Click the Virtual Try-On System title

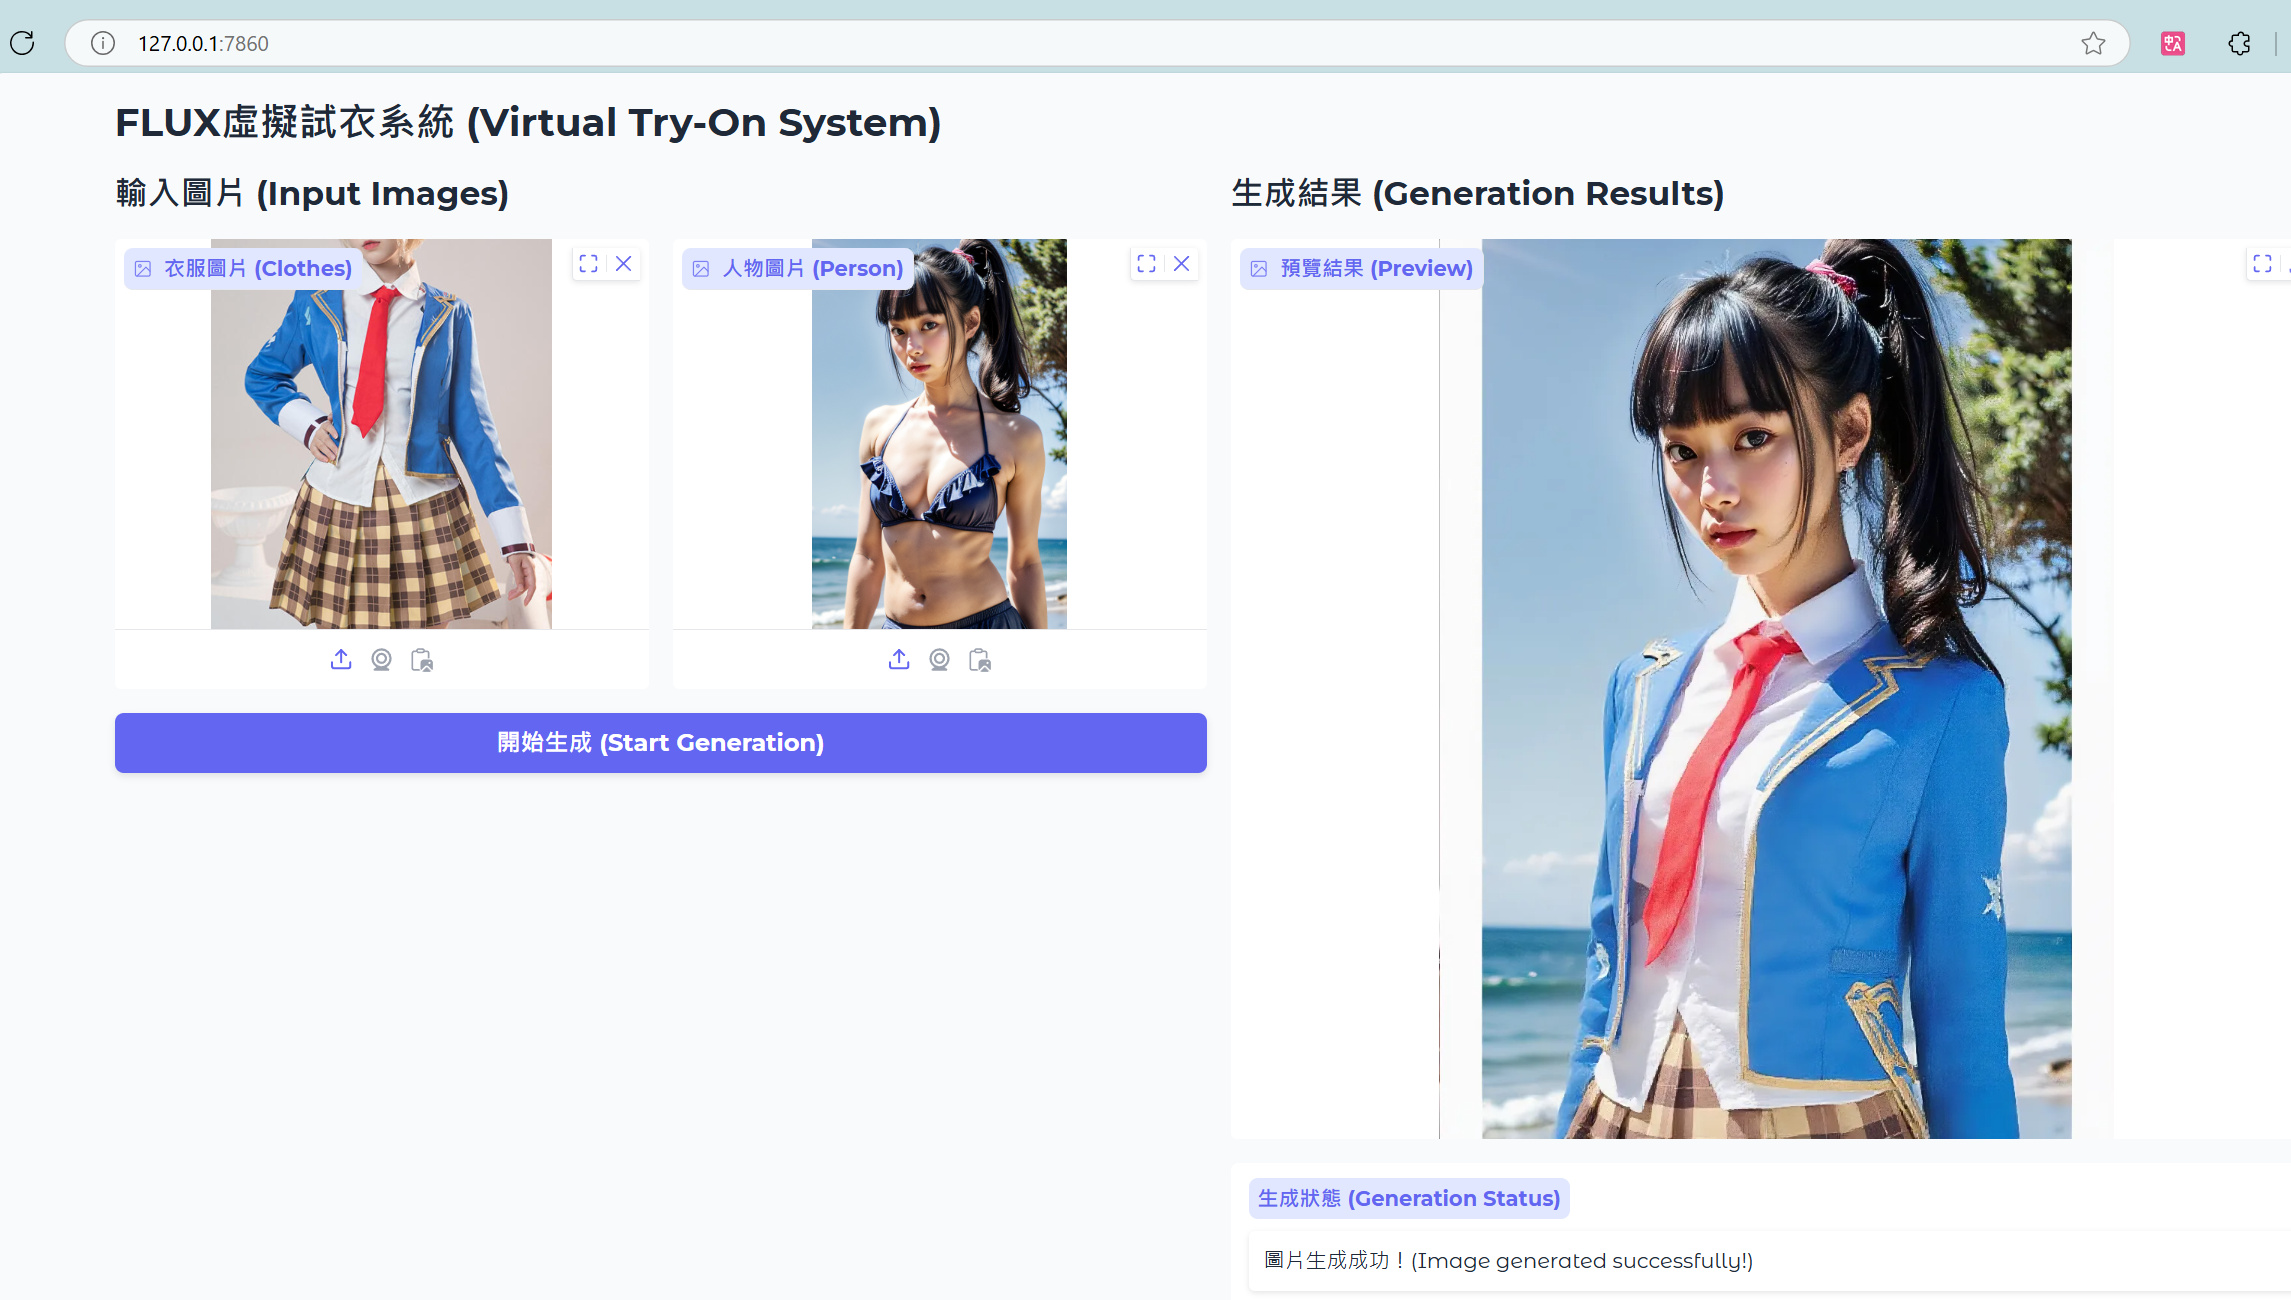point(528,123)
